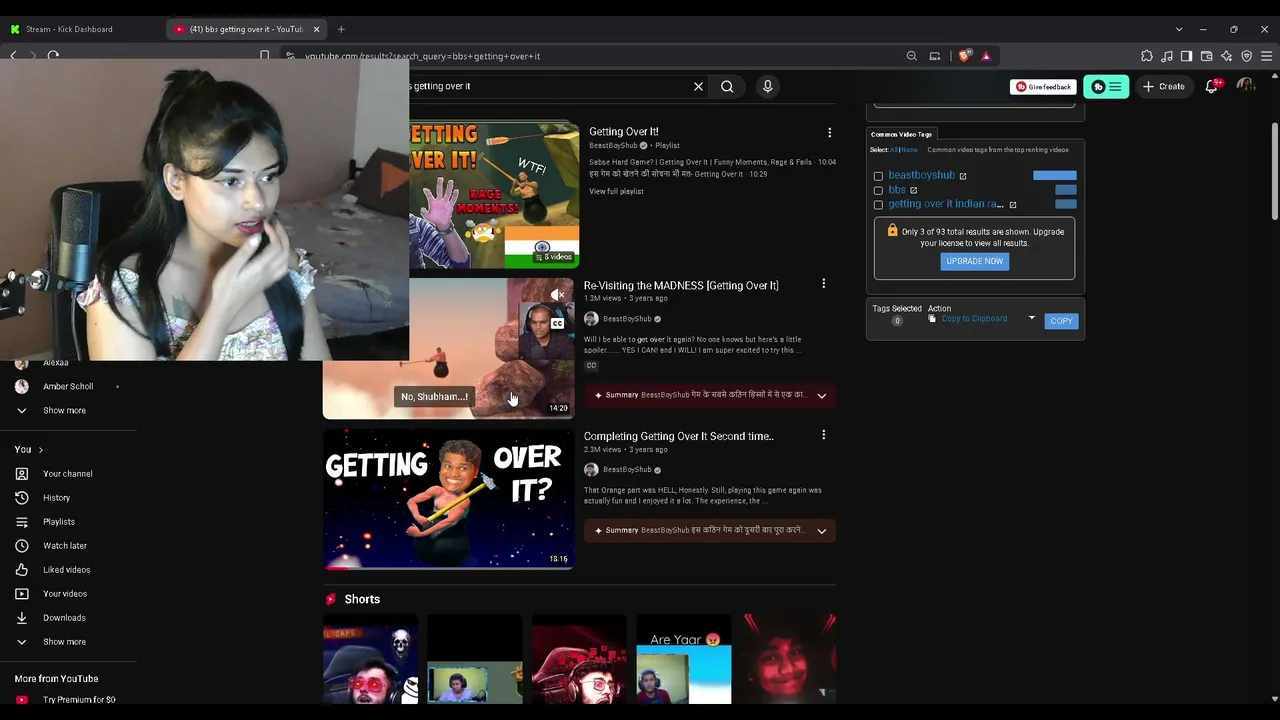Click the UPGRADE NOW button
This screenshot has width=1280, height=720.
(x=974, y=261)
